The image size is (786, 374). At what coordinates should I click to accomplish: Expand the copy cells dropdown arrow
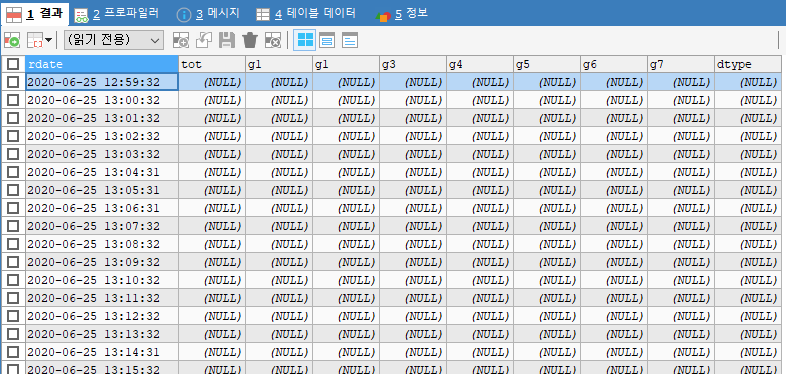click(49, 40)
